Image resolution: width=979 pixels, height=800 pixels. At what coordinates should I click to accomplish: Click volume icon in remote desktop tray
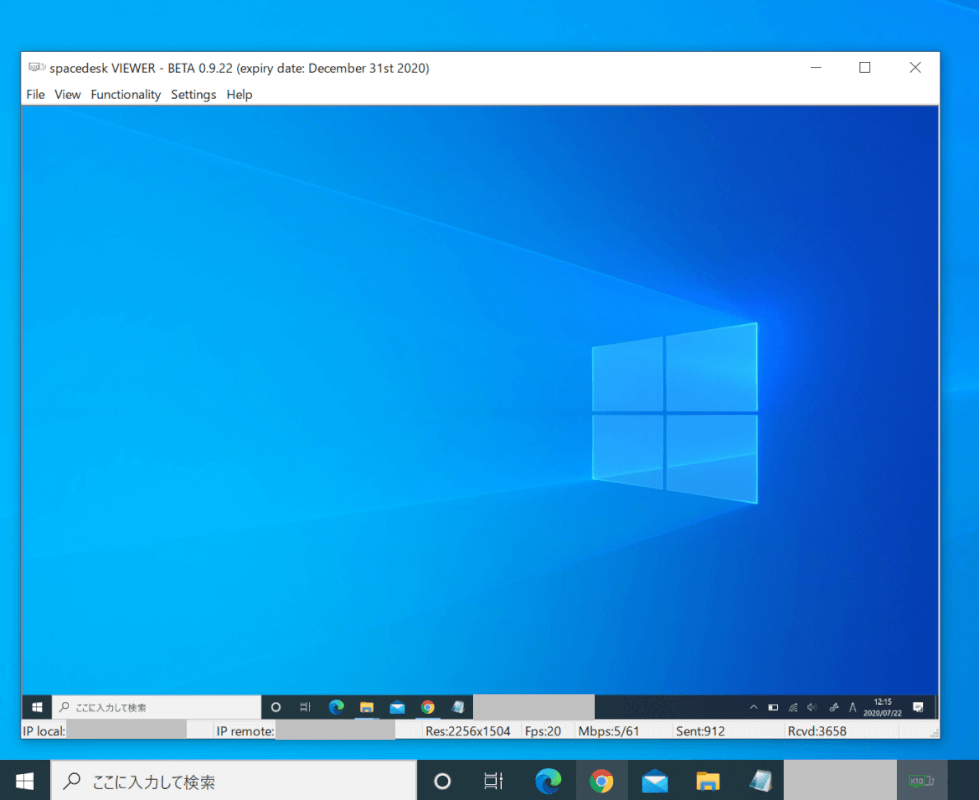point(812,708)
